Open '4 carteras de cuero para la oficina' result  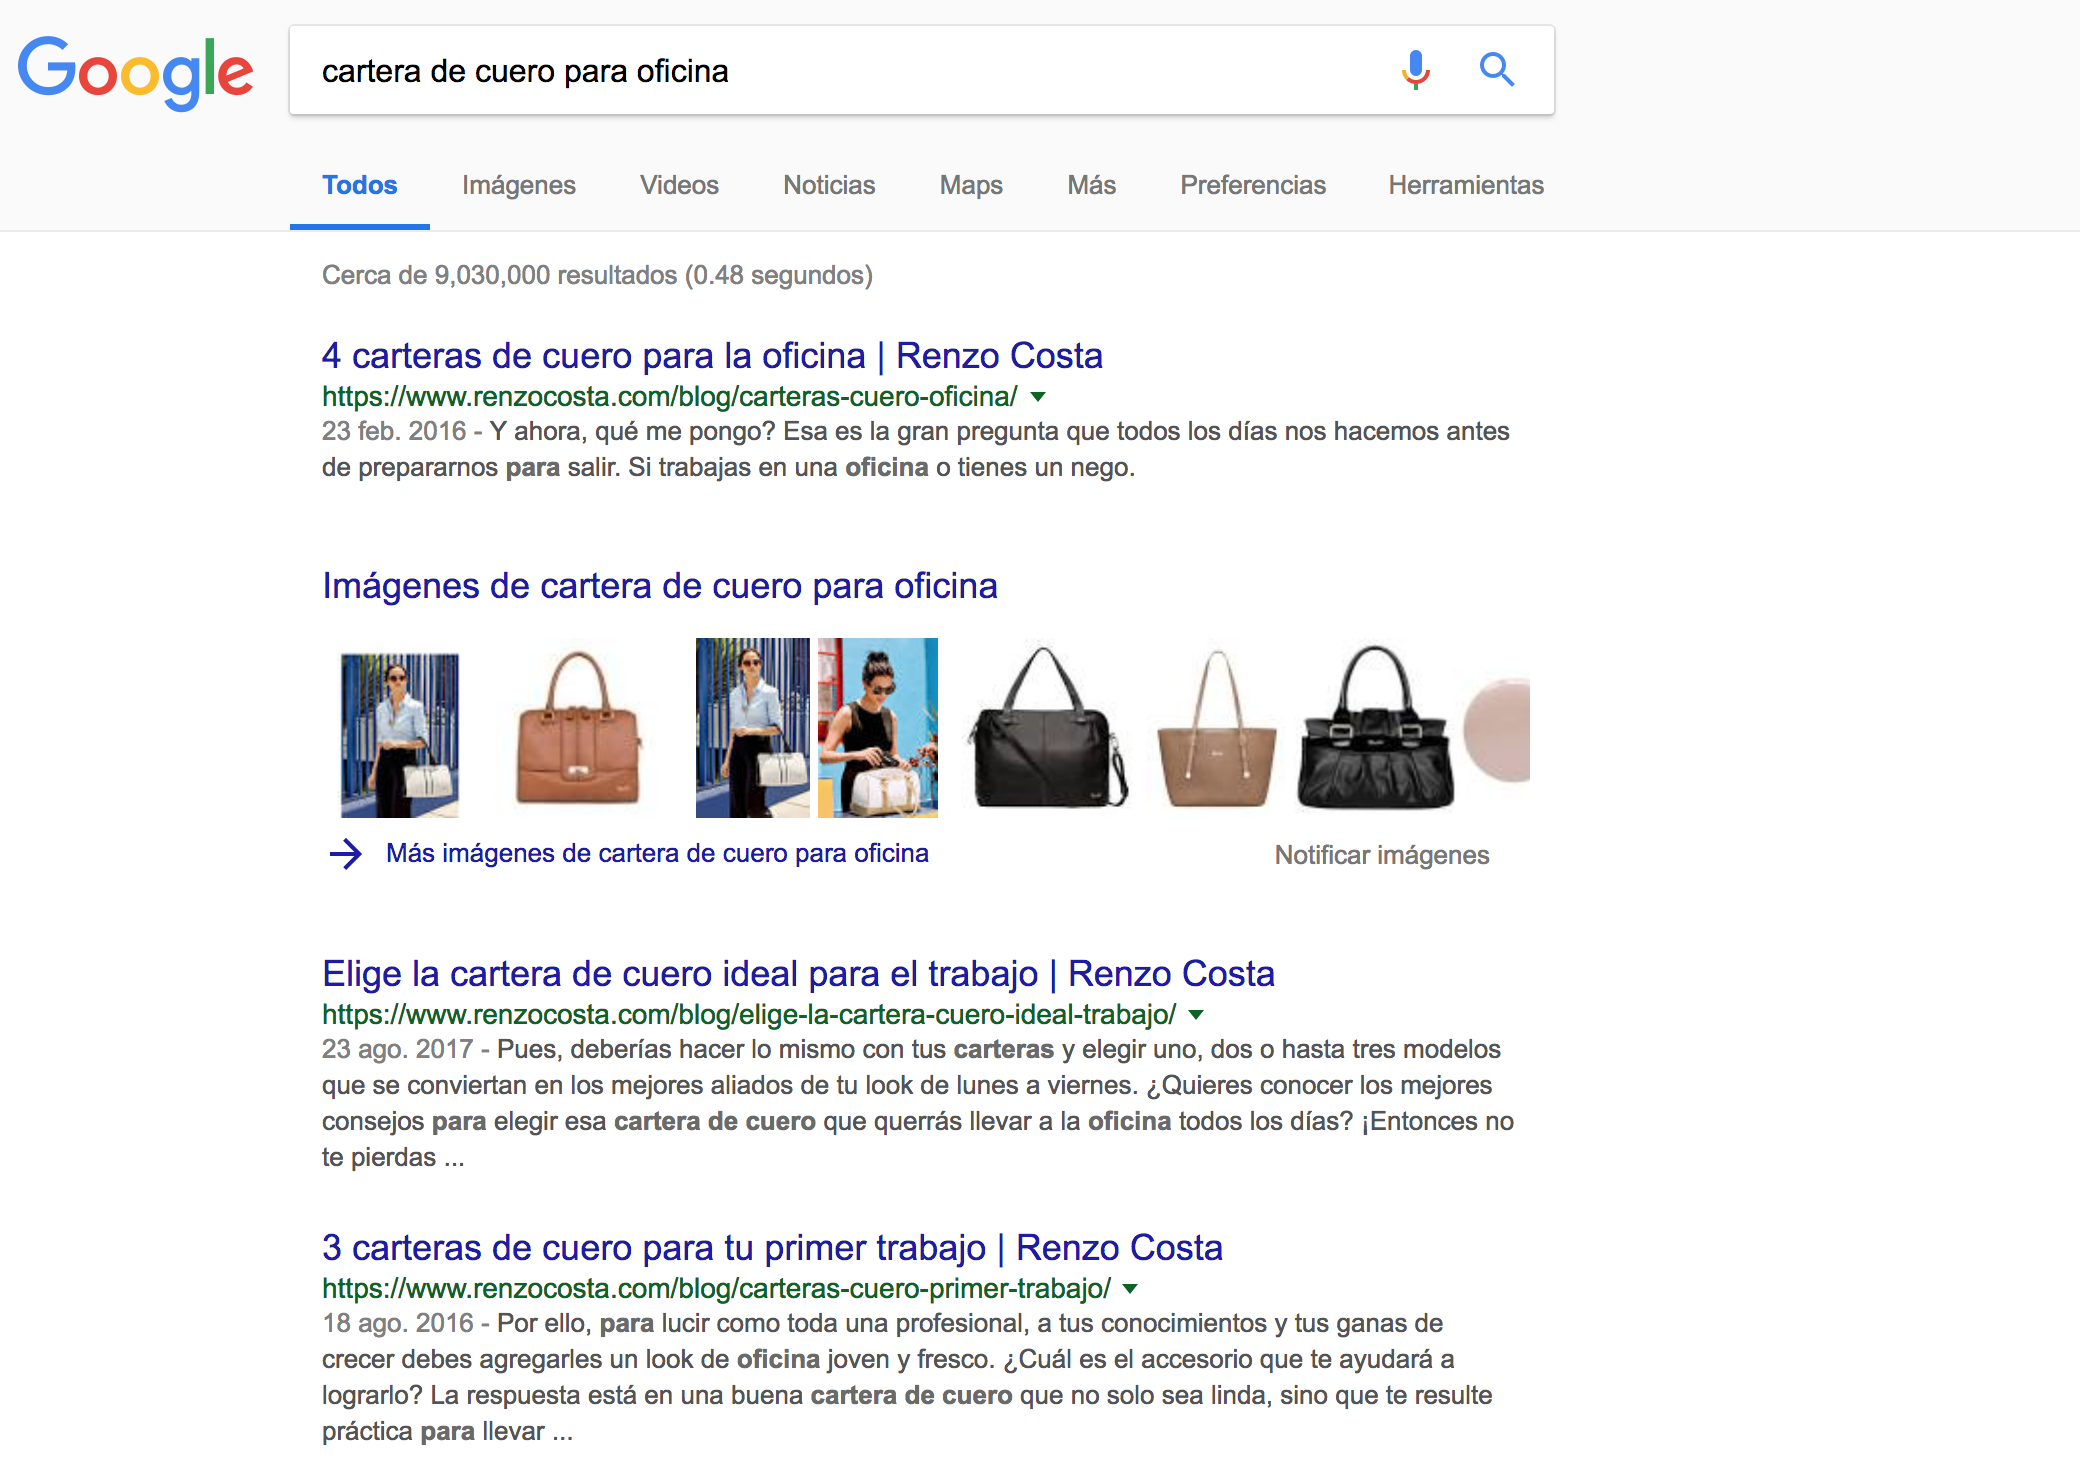[x=712, y=356]
